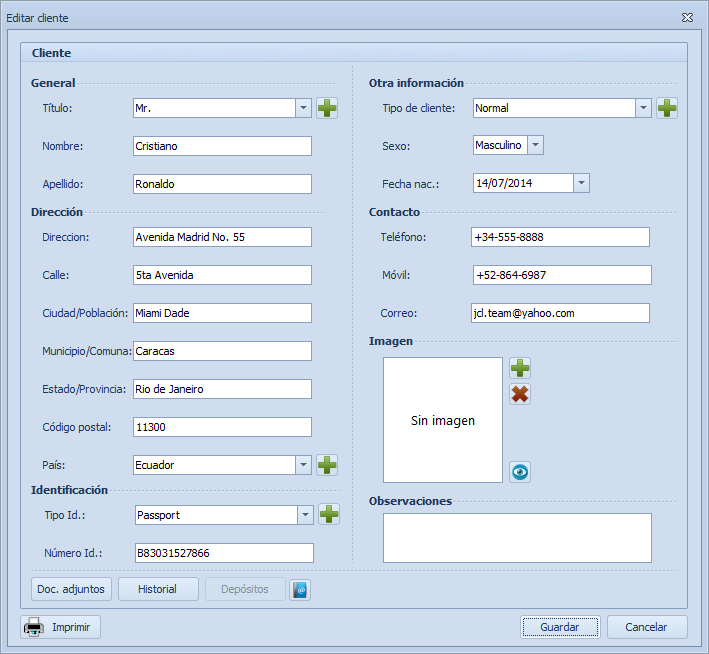Click the Imprimir printer button
This screenshot has height=654, width=709.
click(62, 627)
